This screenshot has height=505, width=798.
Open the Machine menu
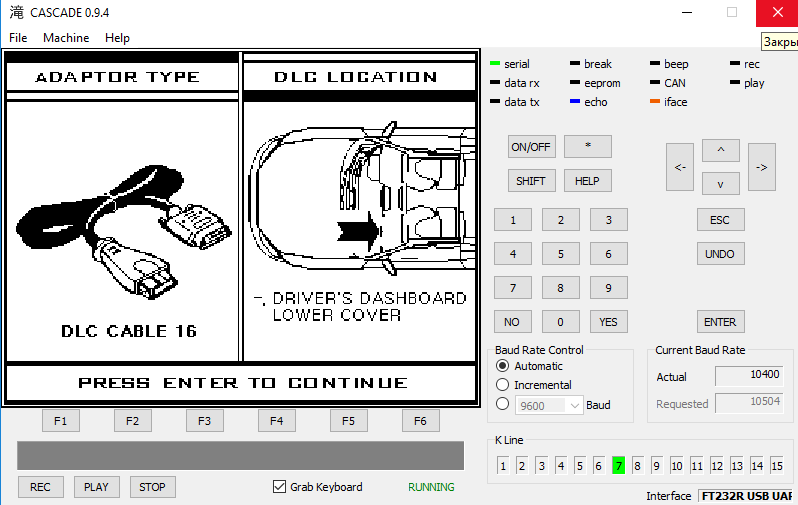pos(66,38)
